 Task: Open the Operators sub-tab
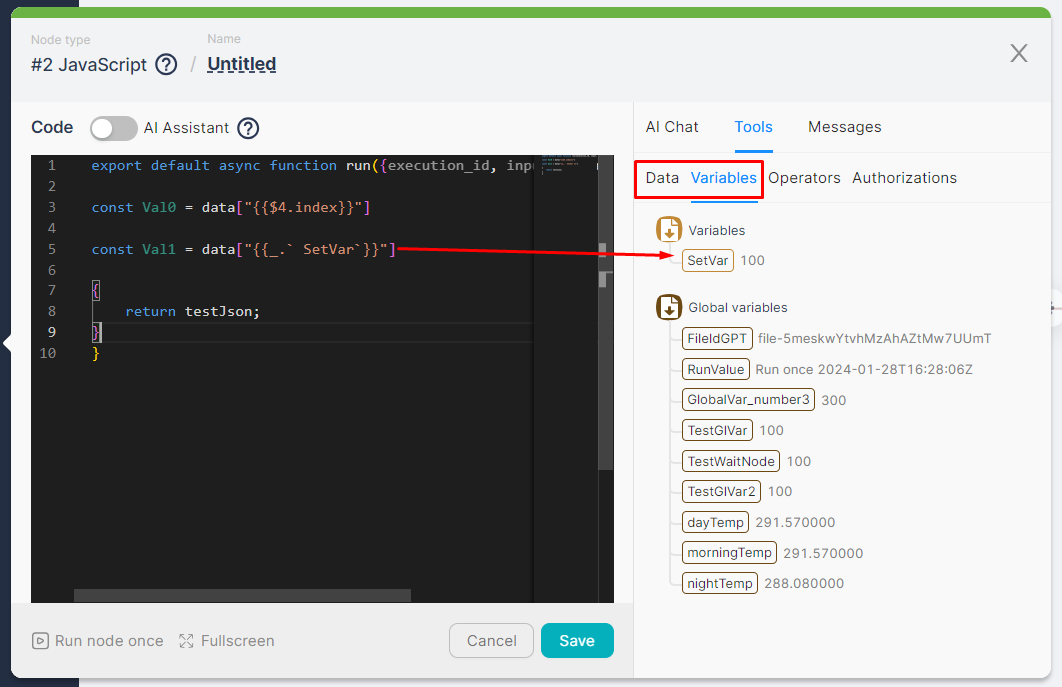point(804,178)
